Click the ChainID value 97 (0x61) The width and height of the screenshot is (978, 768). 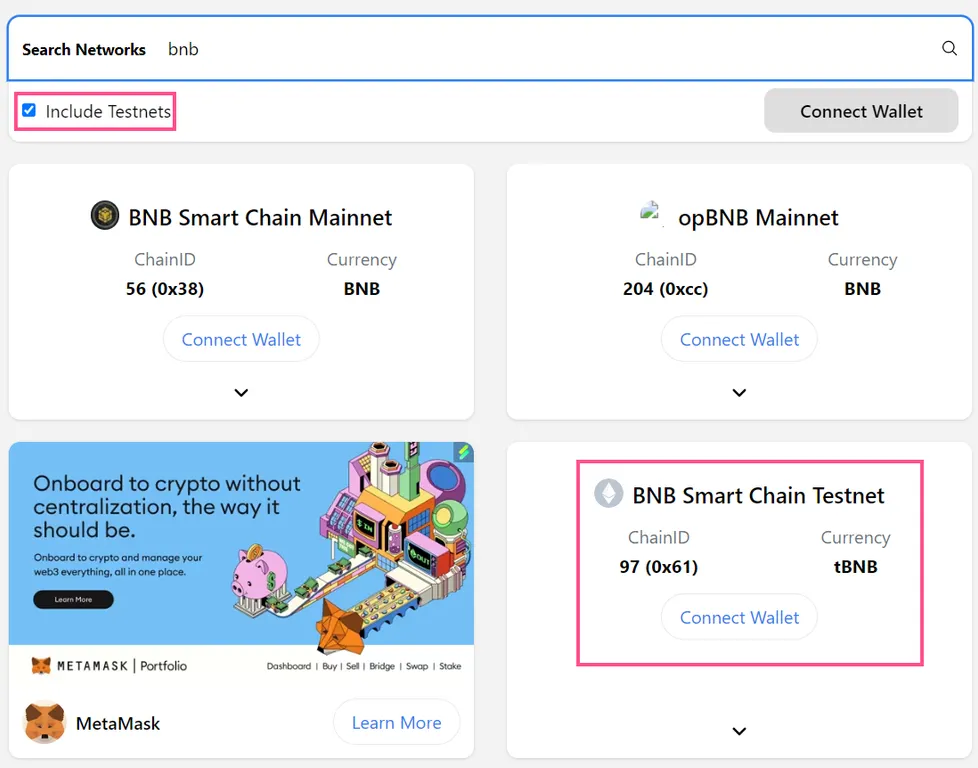pos(659,566)
